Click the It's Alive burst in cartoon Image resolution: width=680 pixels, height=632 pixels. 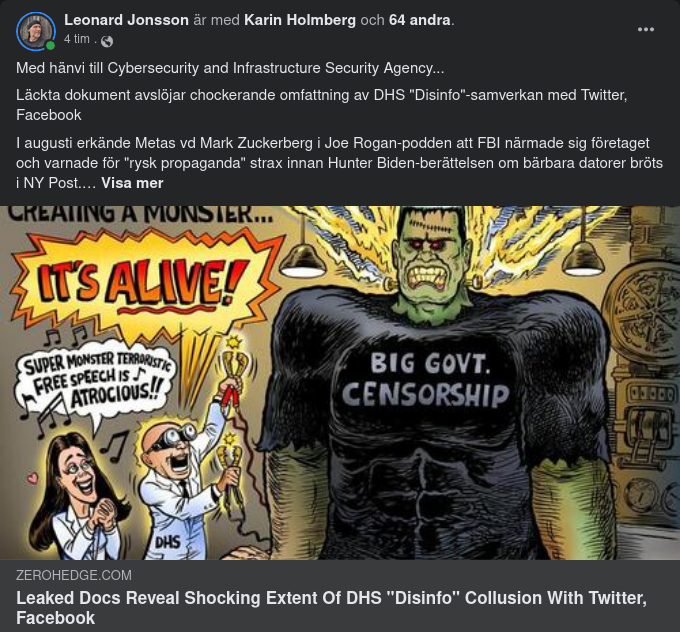[x=143, y=282]
